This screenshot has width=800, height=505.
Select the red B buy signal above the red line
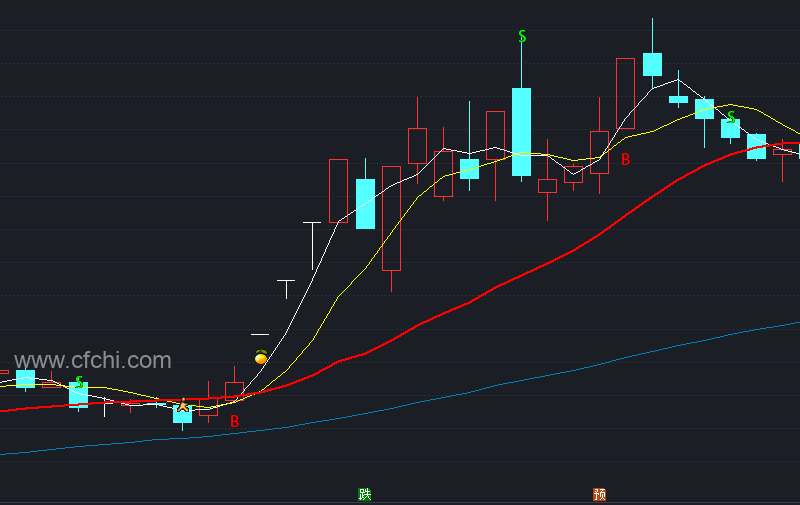(626, 159)
